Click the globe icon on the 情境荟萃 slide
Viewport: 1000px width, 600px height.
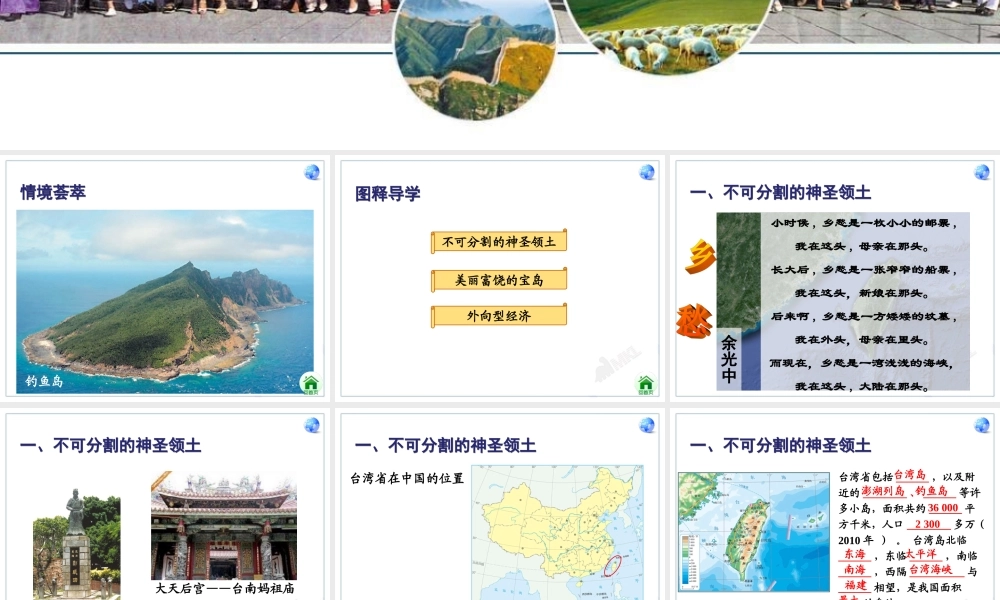point(312,172)
